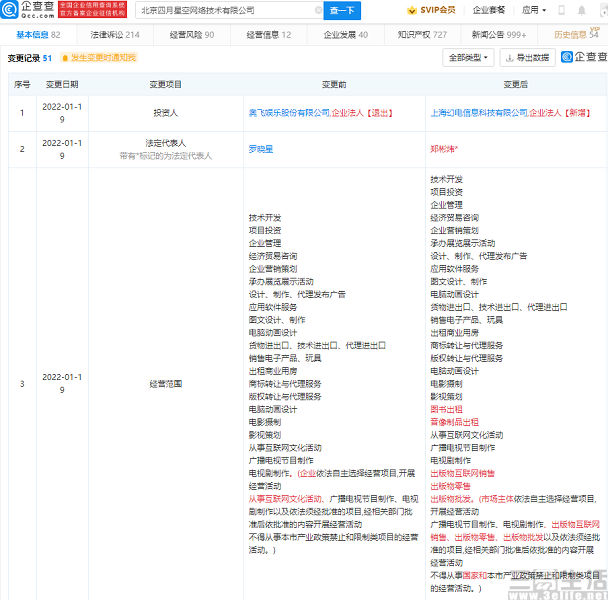Click the 变更后 column header

(515, 84)
